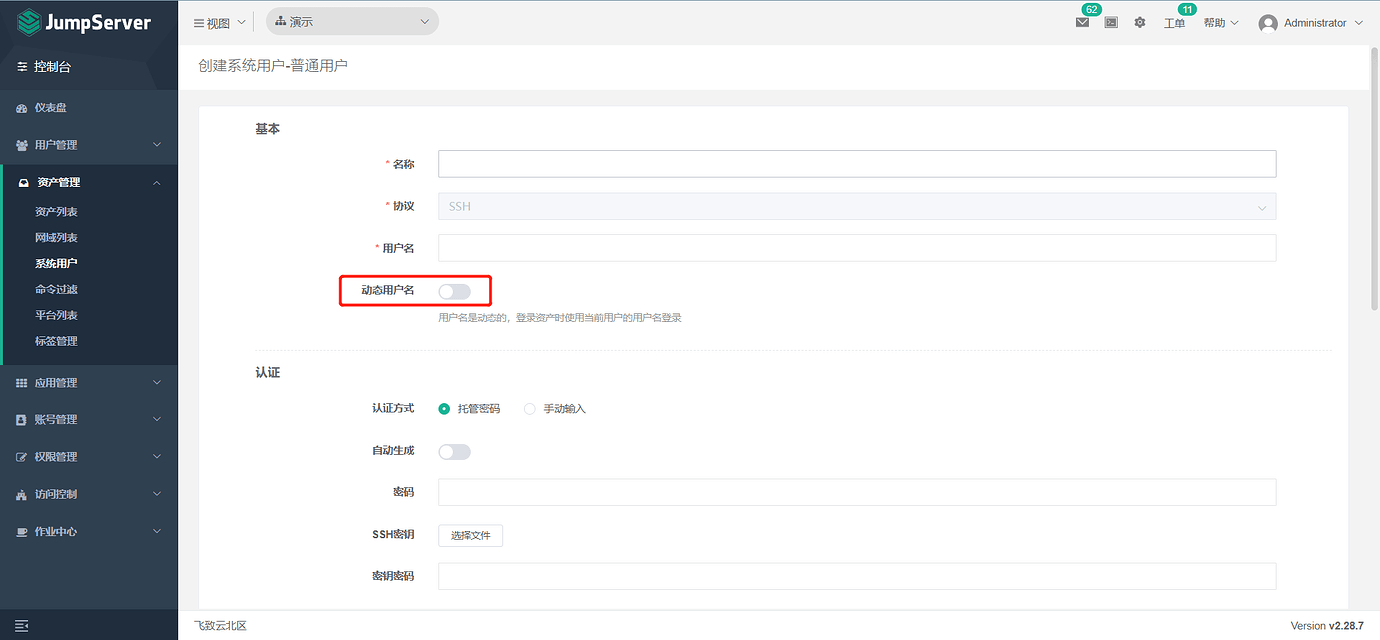Open system settings gear icon
The width and height of the screenshot is (1380, 640).
point(1140,22)
